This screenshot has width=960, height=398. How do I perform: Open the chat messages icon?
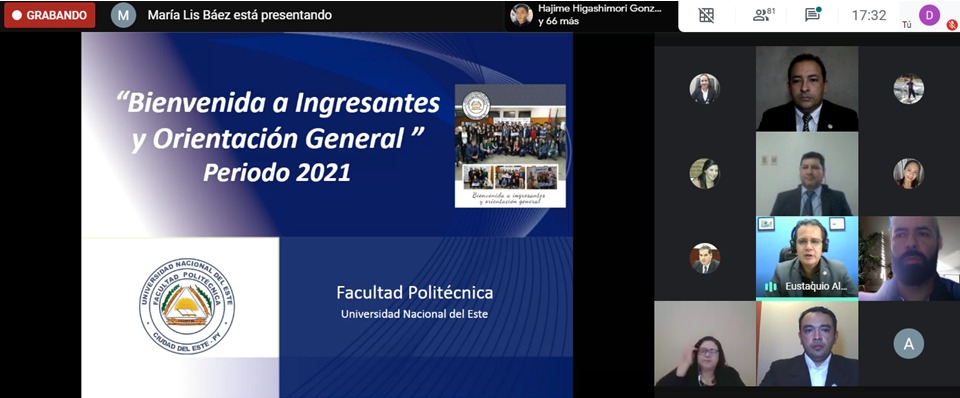pyautogui.click(x=813, y=15)
